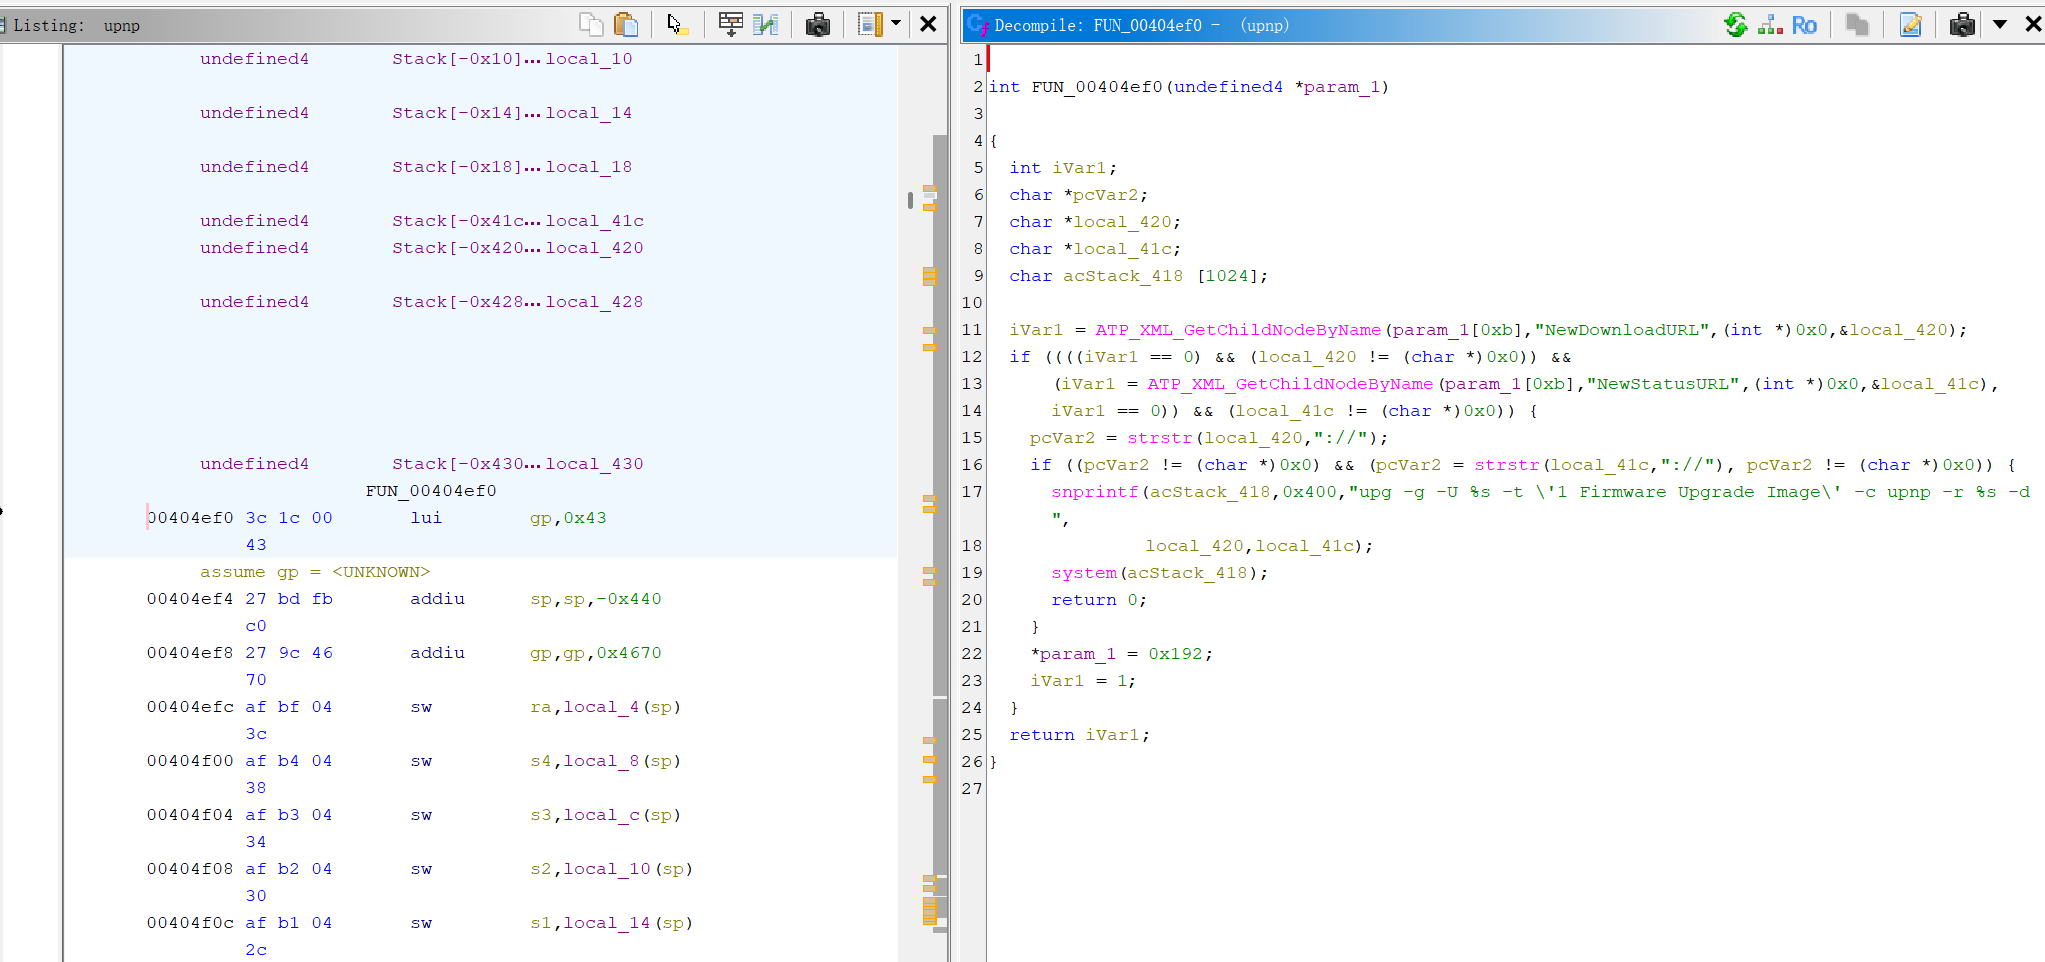Image resolution: width=2045 pixels, height=962 pixels.
Task: Click stack variable local_430 in Listing
Action: point(595,463)
